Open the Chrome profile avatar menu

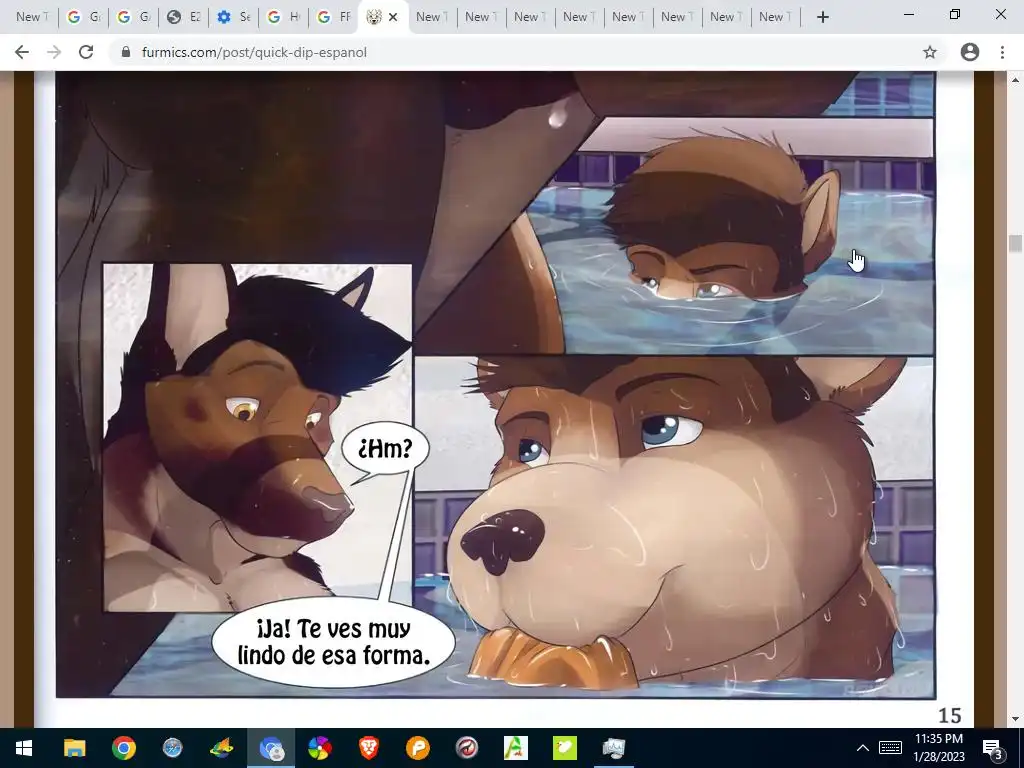pos(970,52)
